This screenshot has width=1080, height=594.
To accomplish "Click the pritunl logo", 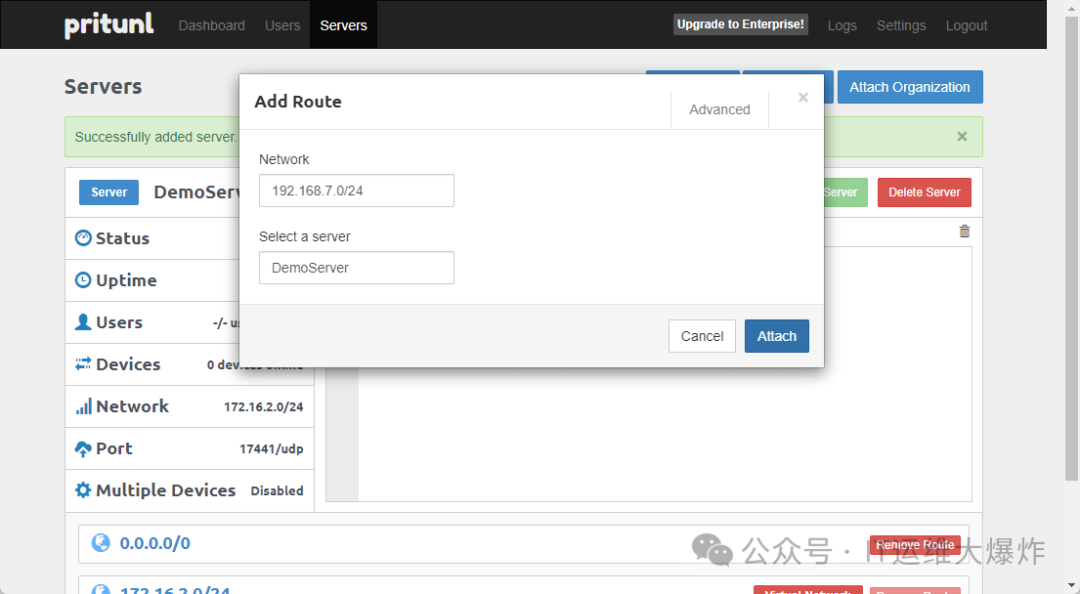I will click(x=109, y=25).
